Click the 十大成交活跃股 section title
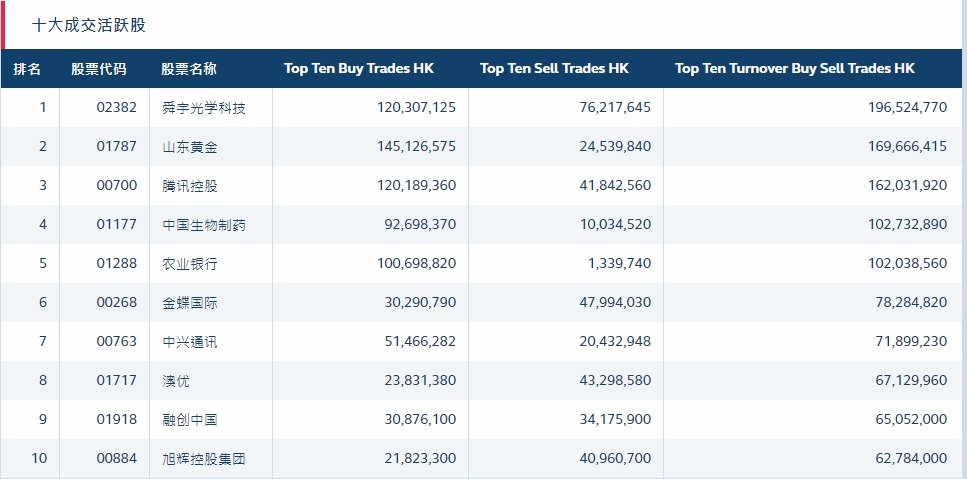The height and width of the screenshot is (479, 967). (x=89, y=25)
